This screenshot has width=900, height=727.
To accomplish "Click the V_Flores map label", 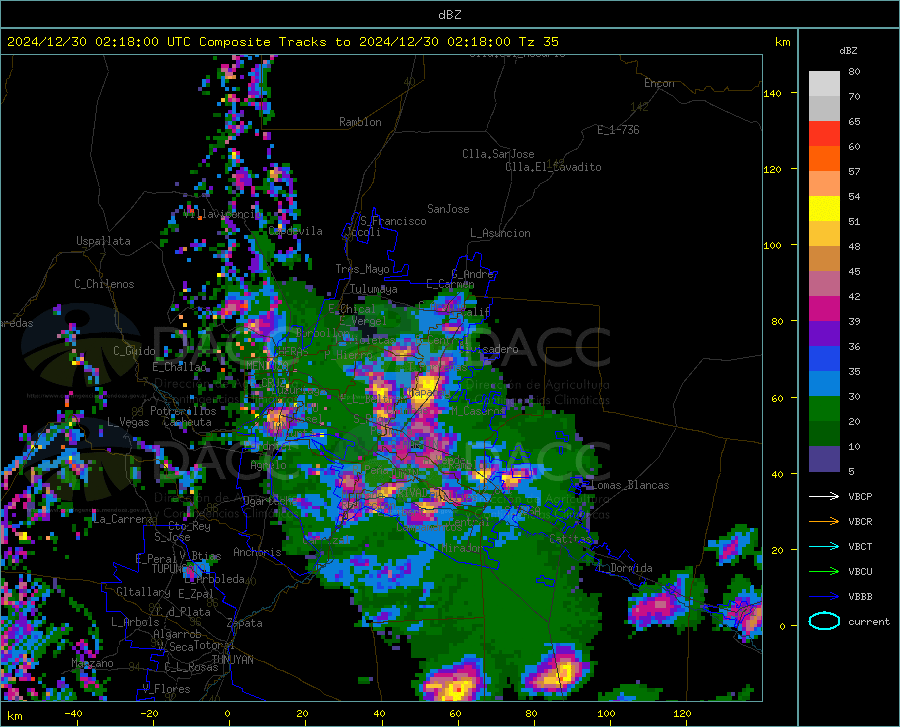I will [x=166, y=689].
